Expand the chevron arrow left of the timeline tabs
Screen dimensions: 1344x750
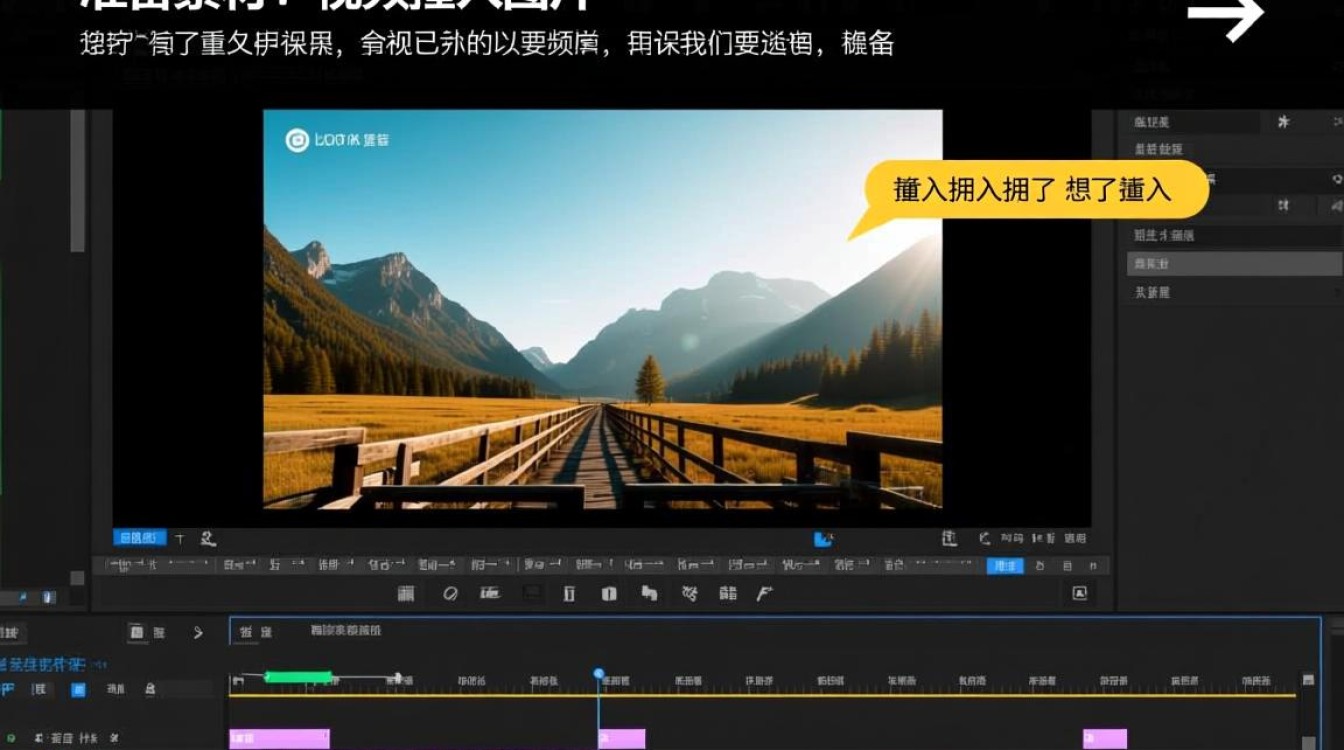click(197, 632)
